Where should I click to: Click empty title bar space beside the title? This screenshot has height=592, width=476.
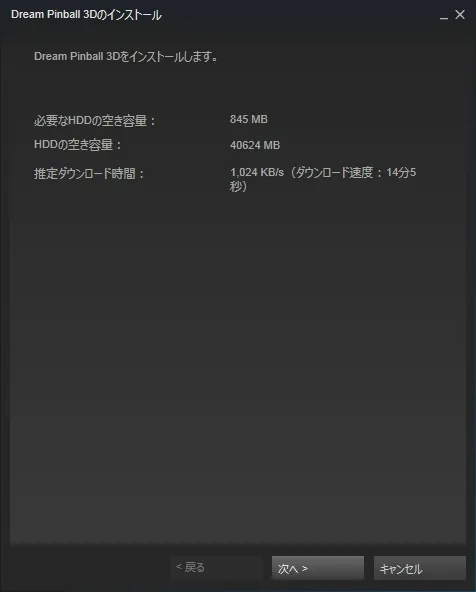298,15
